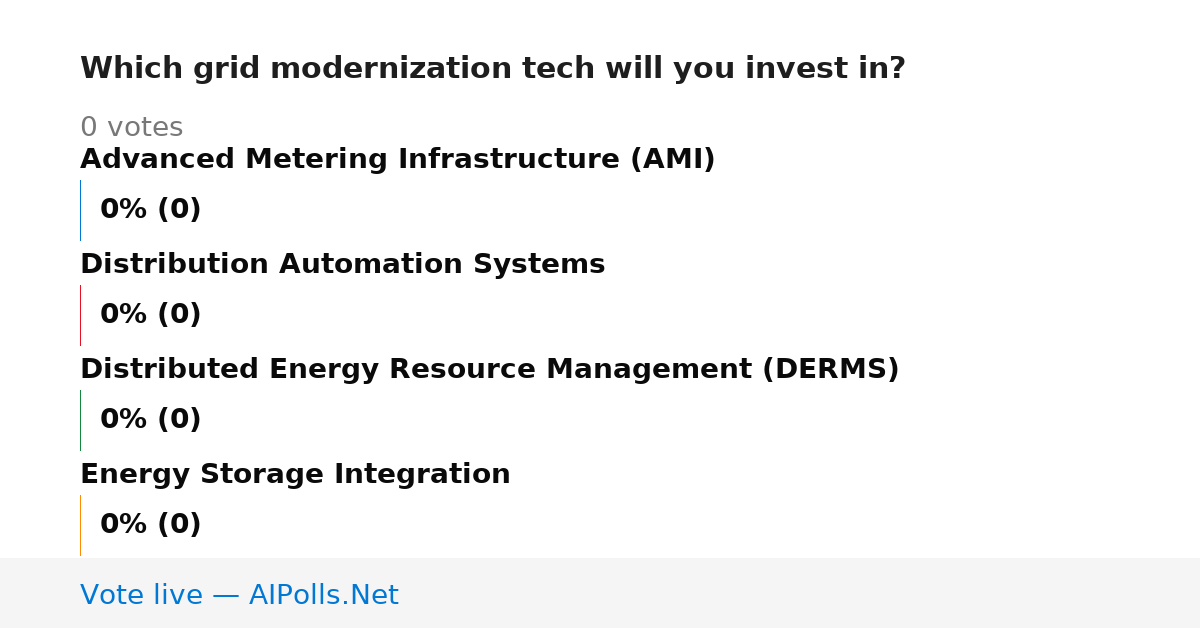Image resolution: width=1200 pixels, height=628 pixels.
Task: Click the (DERMS) abbreviation in the third option
Action: 830,370
